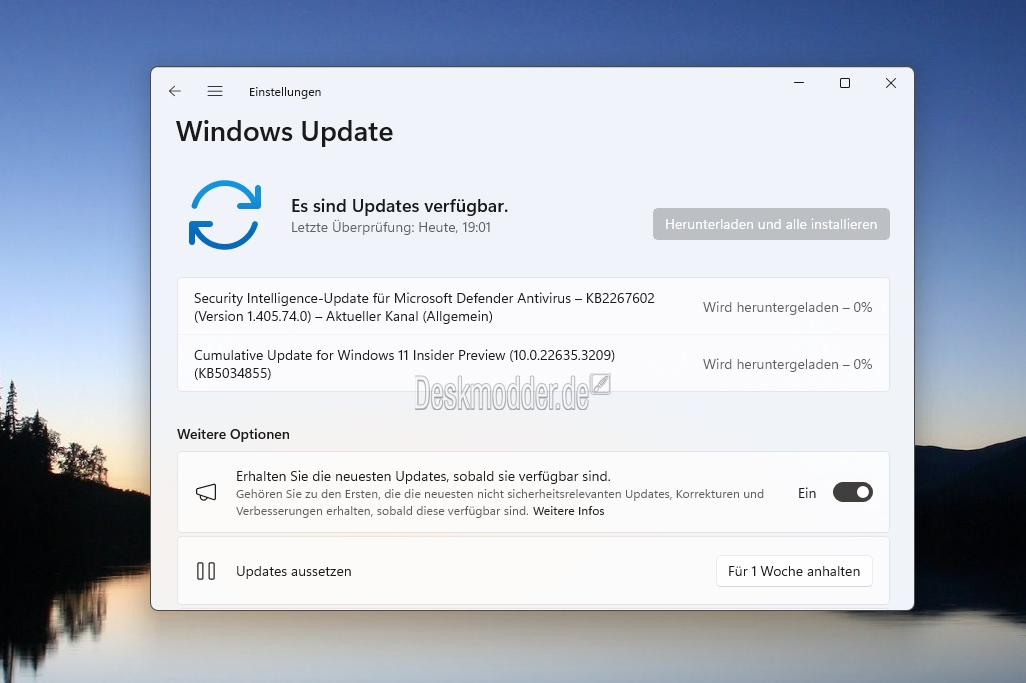1026x683 pixels.
Task: Click the Windows Update page heading
Action: 285,131
